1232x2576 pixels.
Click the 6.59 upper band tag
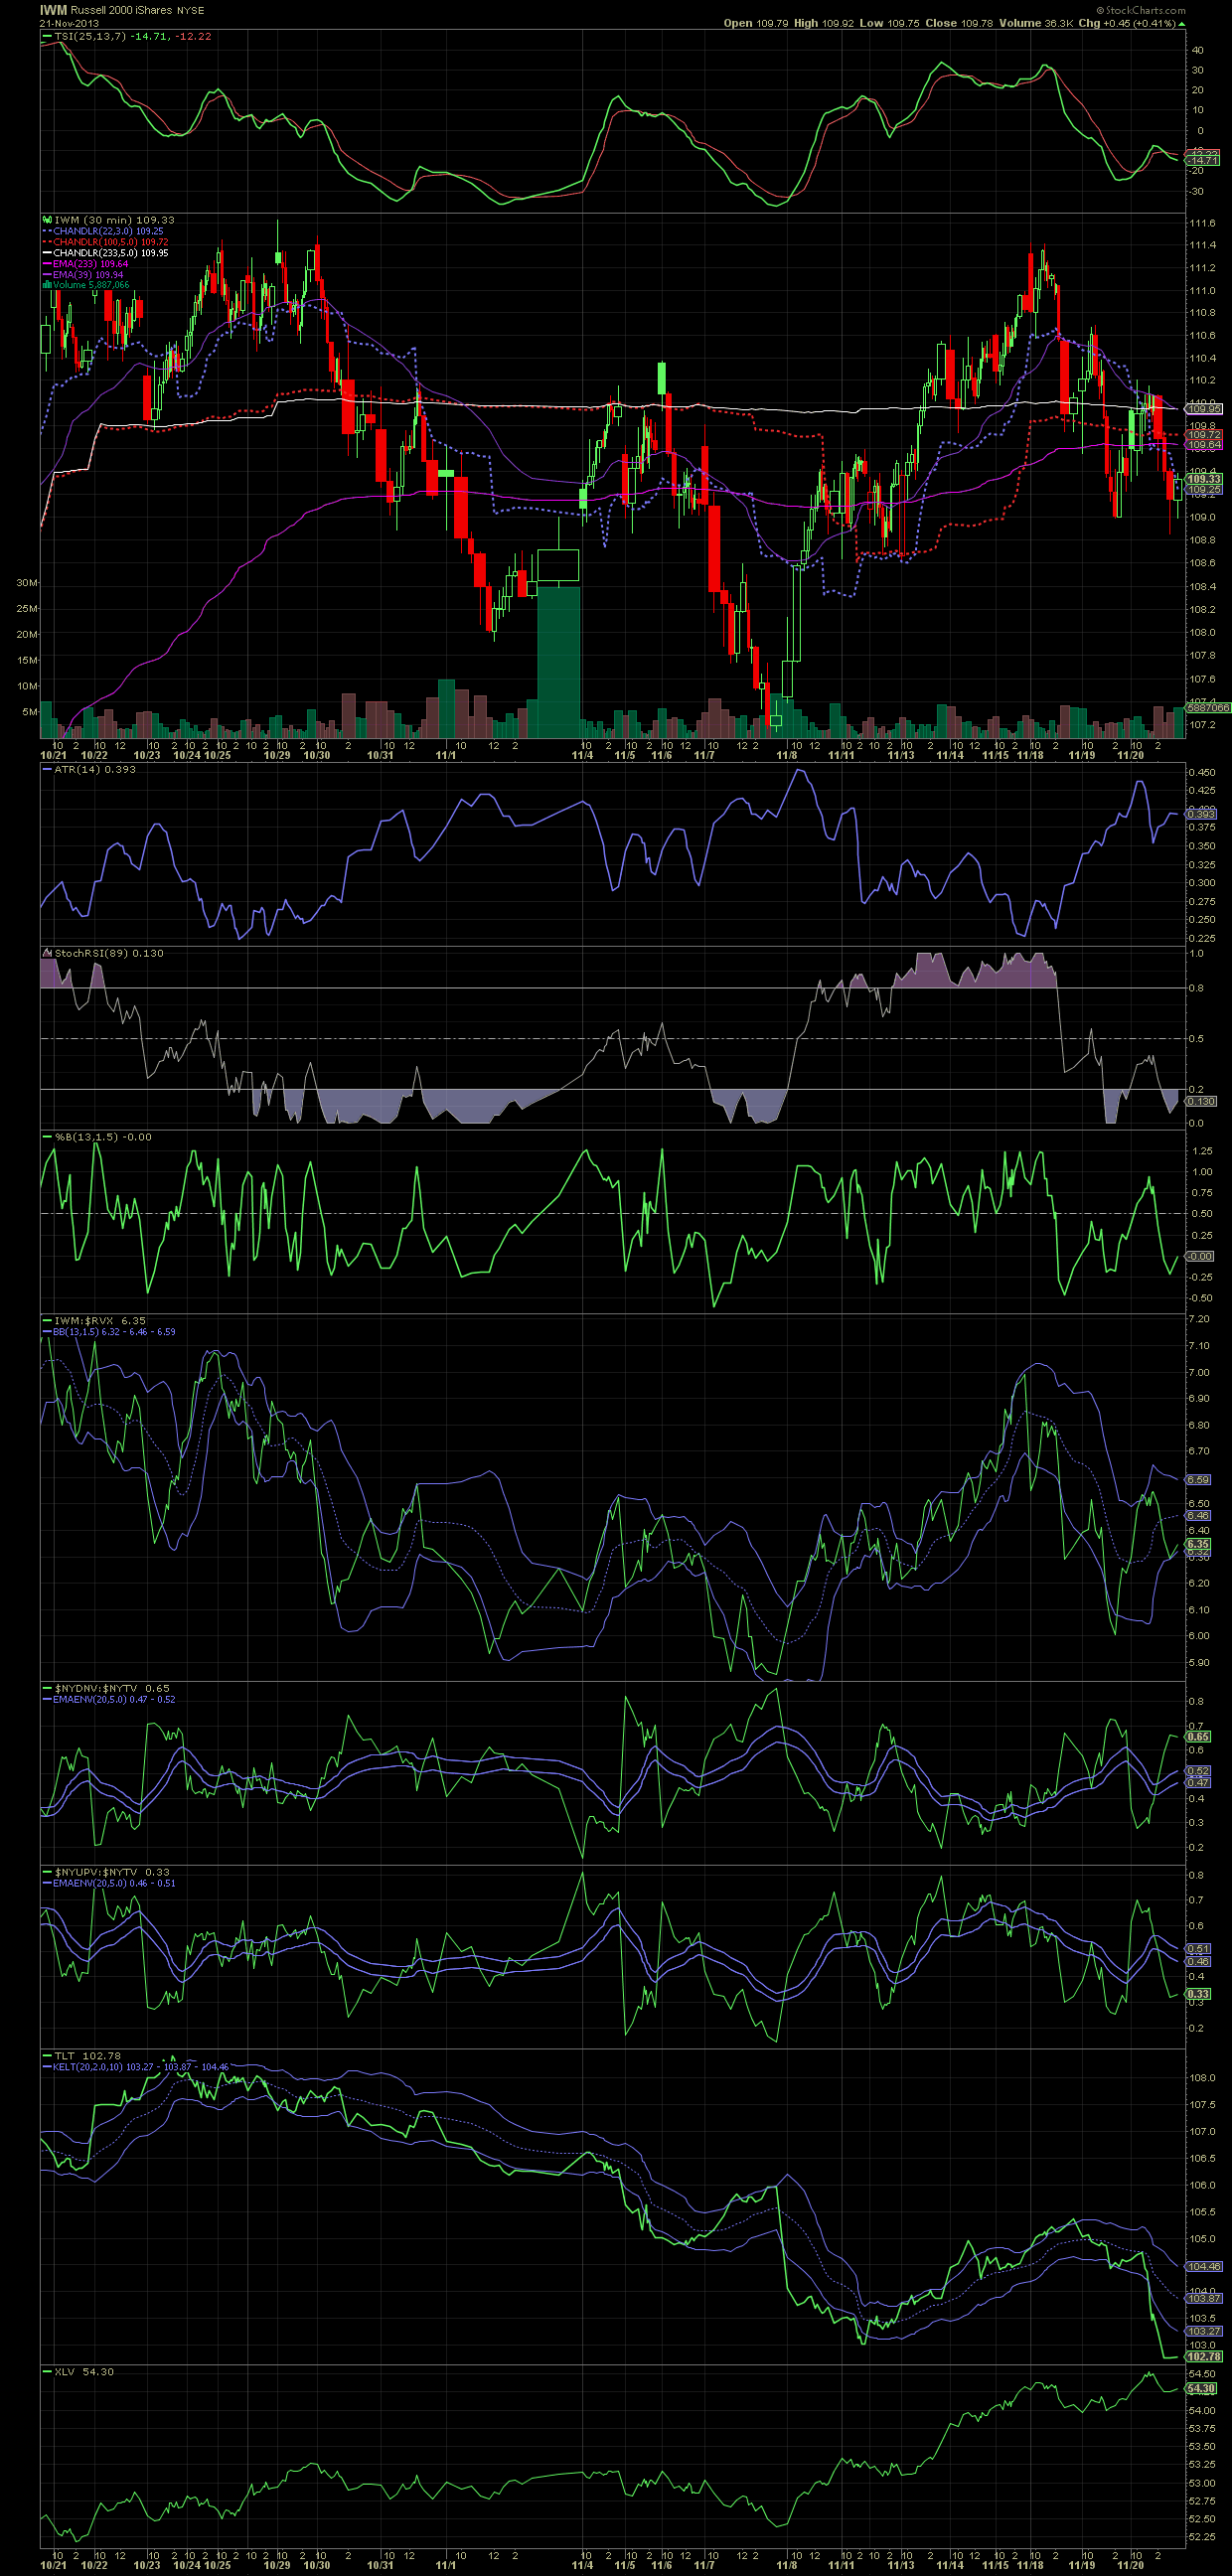point(1199,1479)
